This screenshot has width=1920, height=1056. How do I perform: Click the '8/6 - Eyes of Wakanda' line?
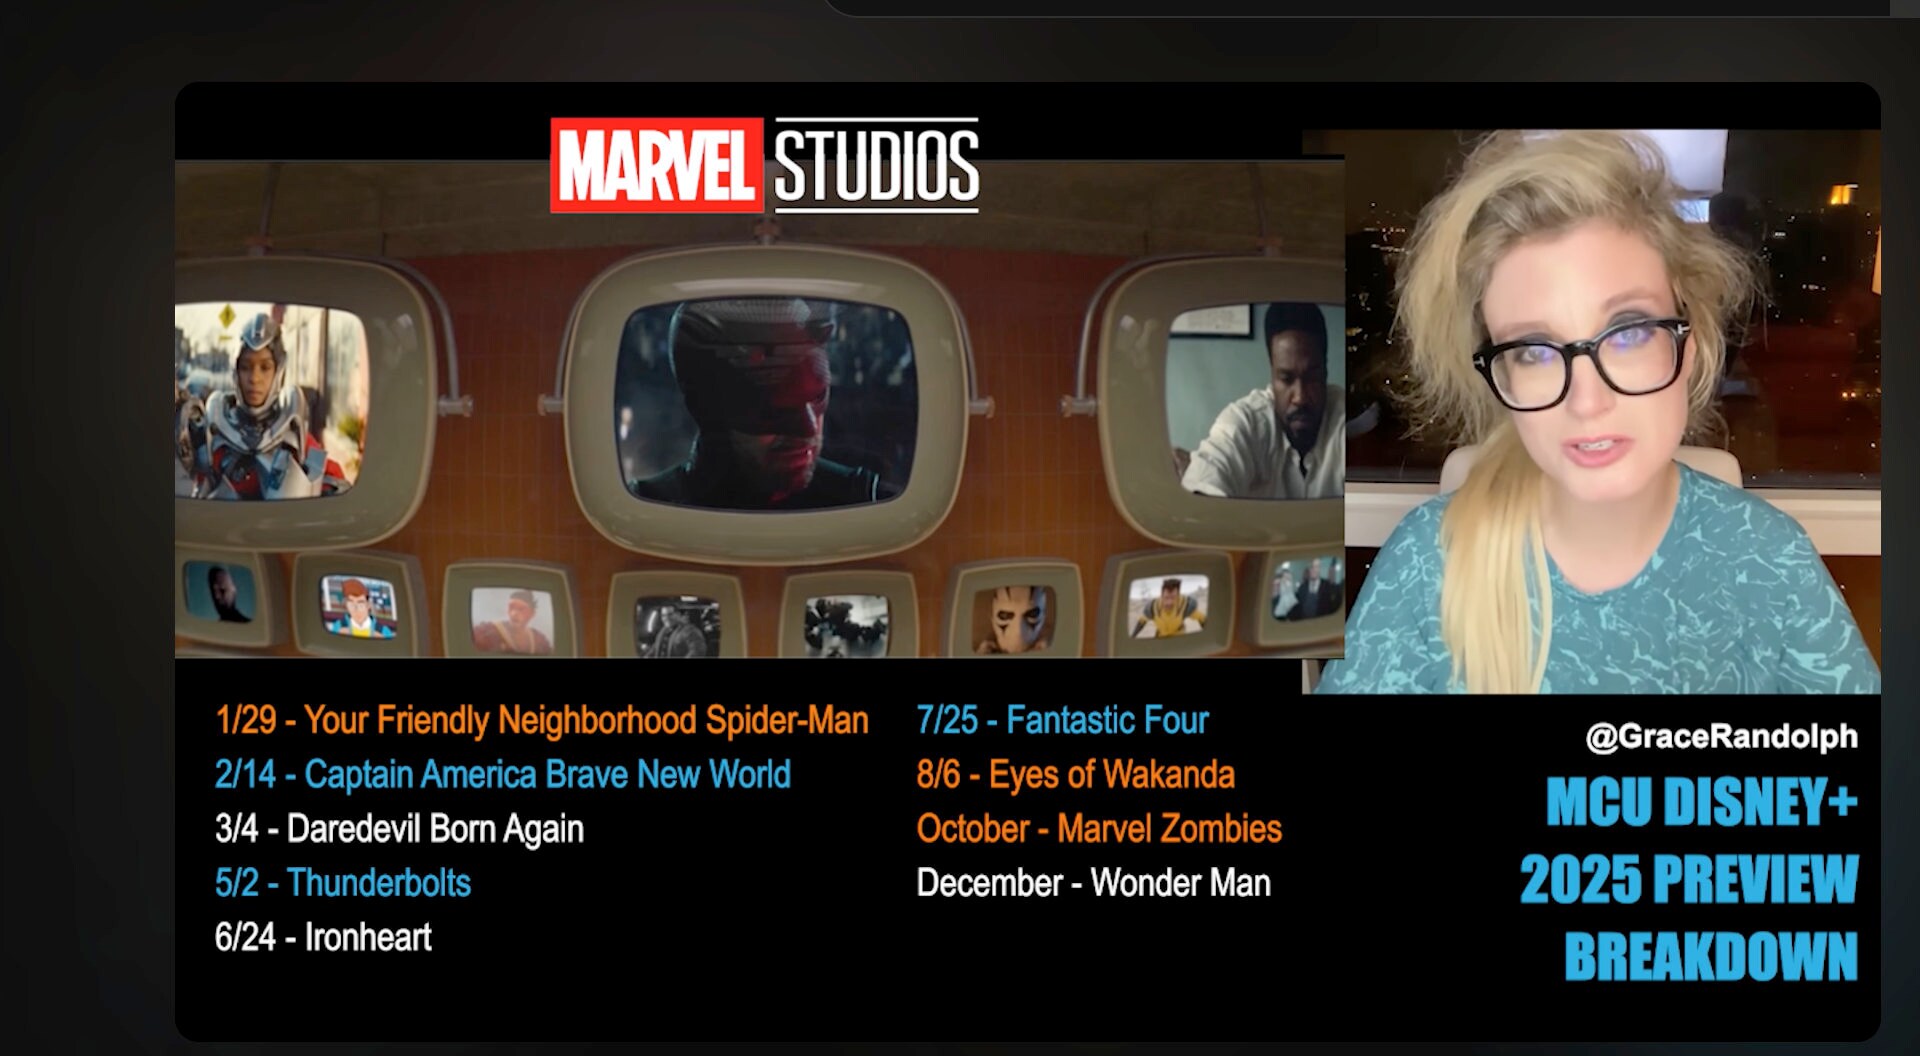point(1075,774)
